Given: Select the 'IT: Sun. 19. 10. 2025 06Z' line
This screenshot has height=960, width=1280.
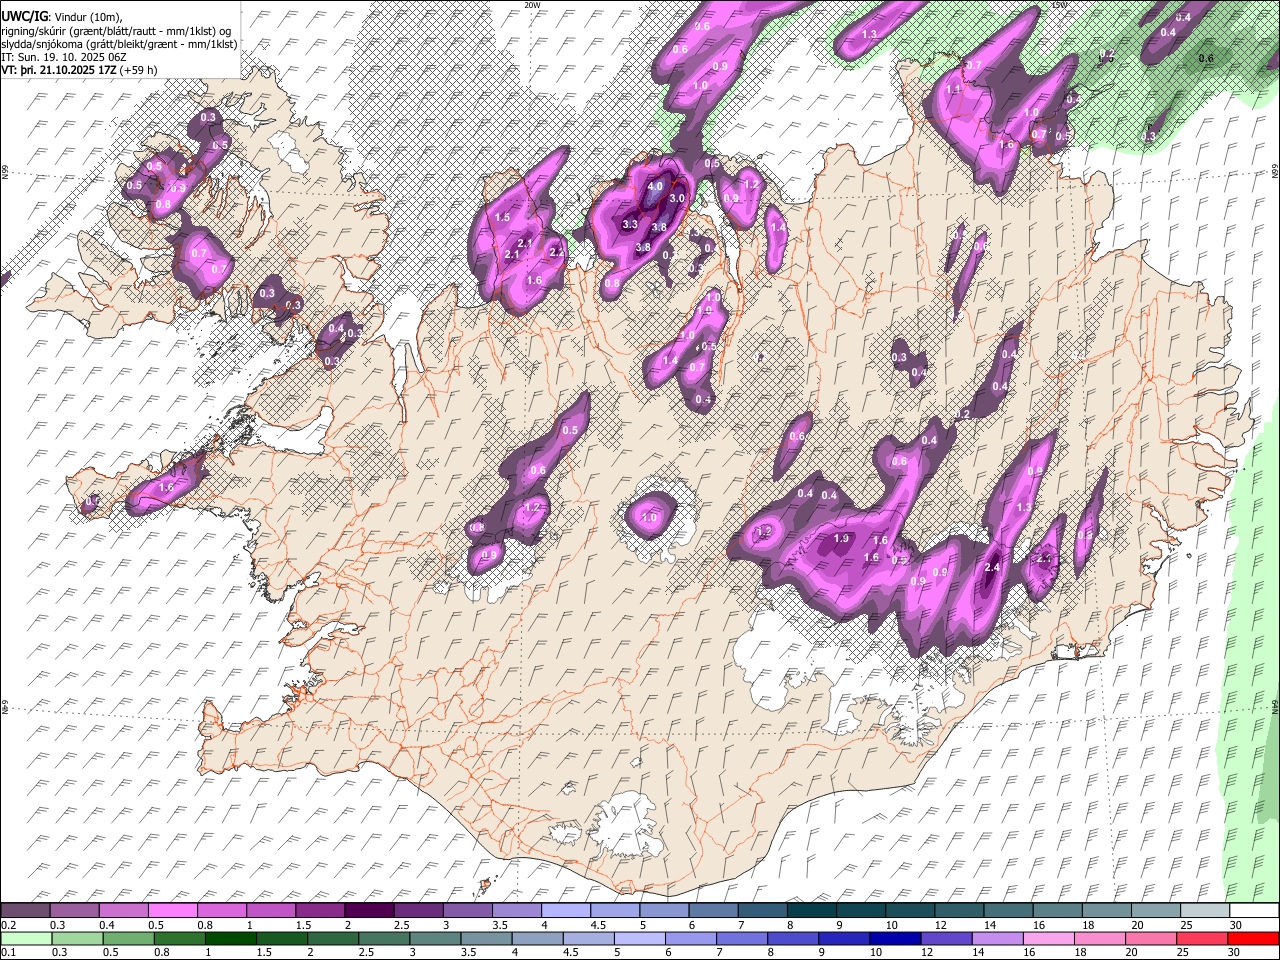Looking at the screenshot, I should (64, 57).
